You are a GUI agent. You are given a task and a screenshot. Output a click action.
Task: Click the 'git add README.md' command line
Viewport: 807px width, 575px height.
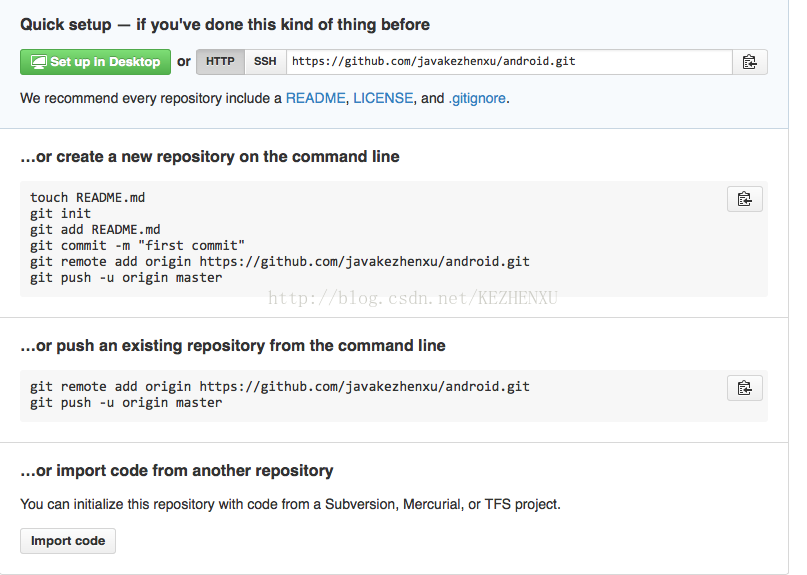point(95,230)
